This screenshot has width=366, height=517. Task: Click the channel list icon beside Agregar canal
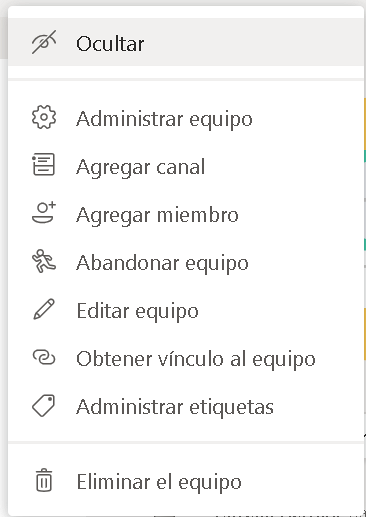tap(44, 164)
